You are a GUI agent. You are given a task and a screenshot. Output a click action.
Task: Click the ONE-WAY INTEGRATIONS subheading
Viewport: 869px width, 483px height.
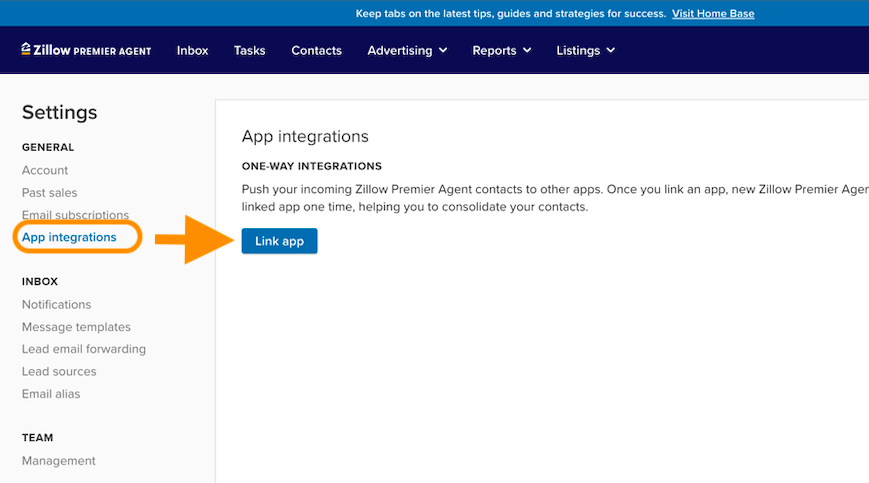(x=311, y=166)
